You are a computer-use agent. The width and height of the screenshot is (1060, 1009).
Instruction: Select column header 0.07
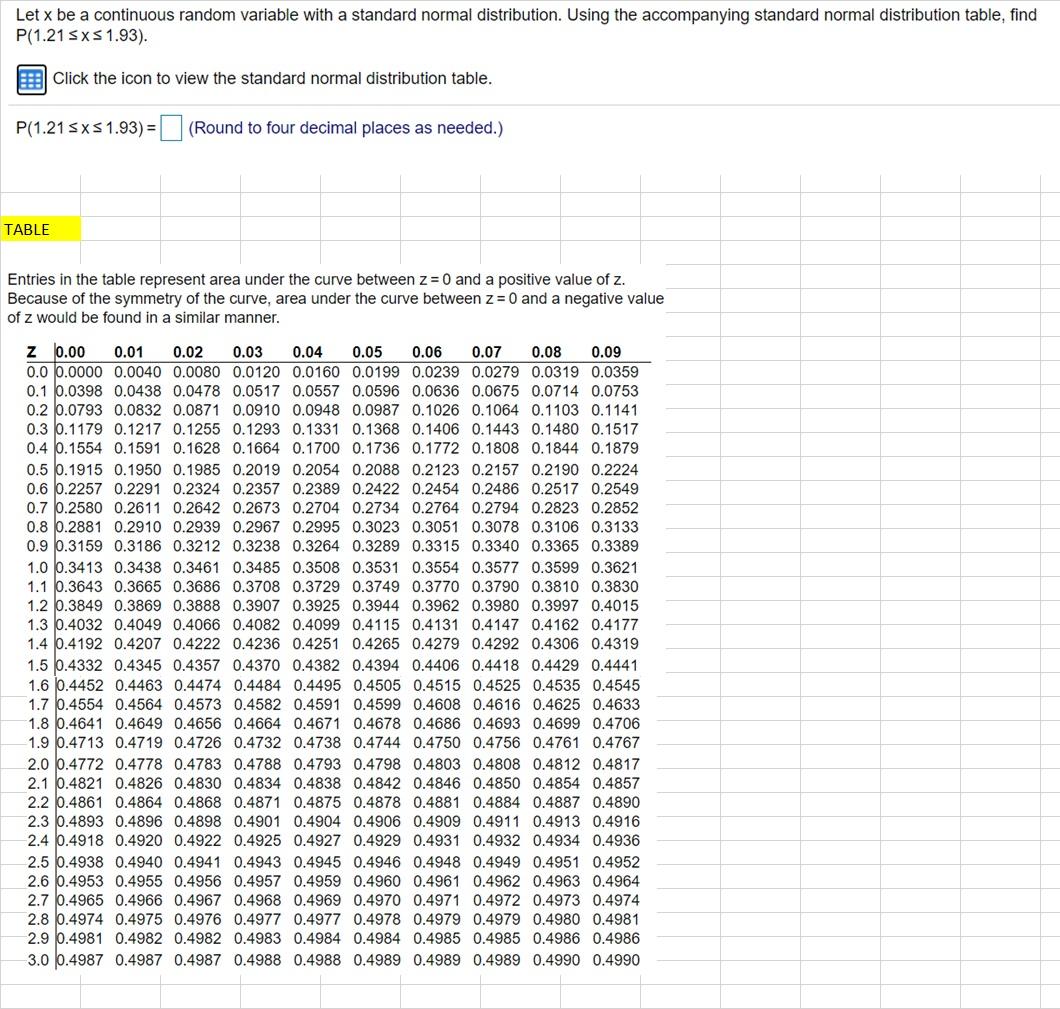pos(487,352)
